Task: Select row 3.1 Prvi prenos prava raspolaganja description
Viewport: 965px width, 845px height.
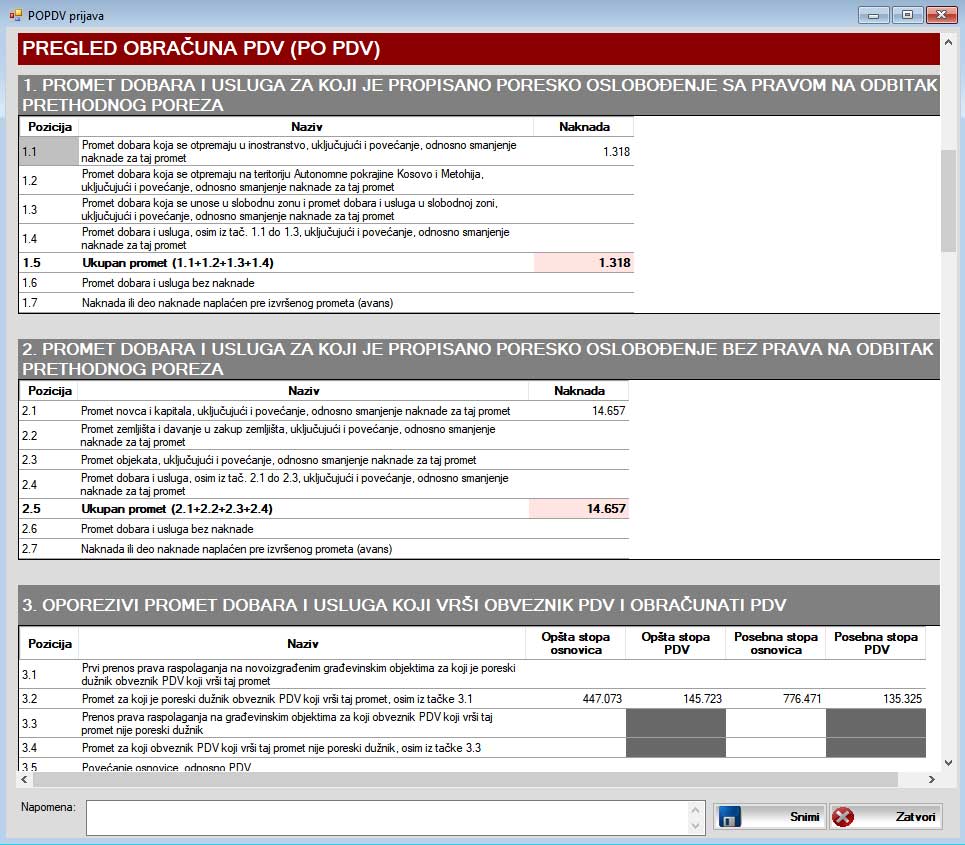Action: pos(298,675)
